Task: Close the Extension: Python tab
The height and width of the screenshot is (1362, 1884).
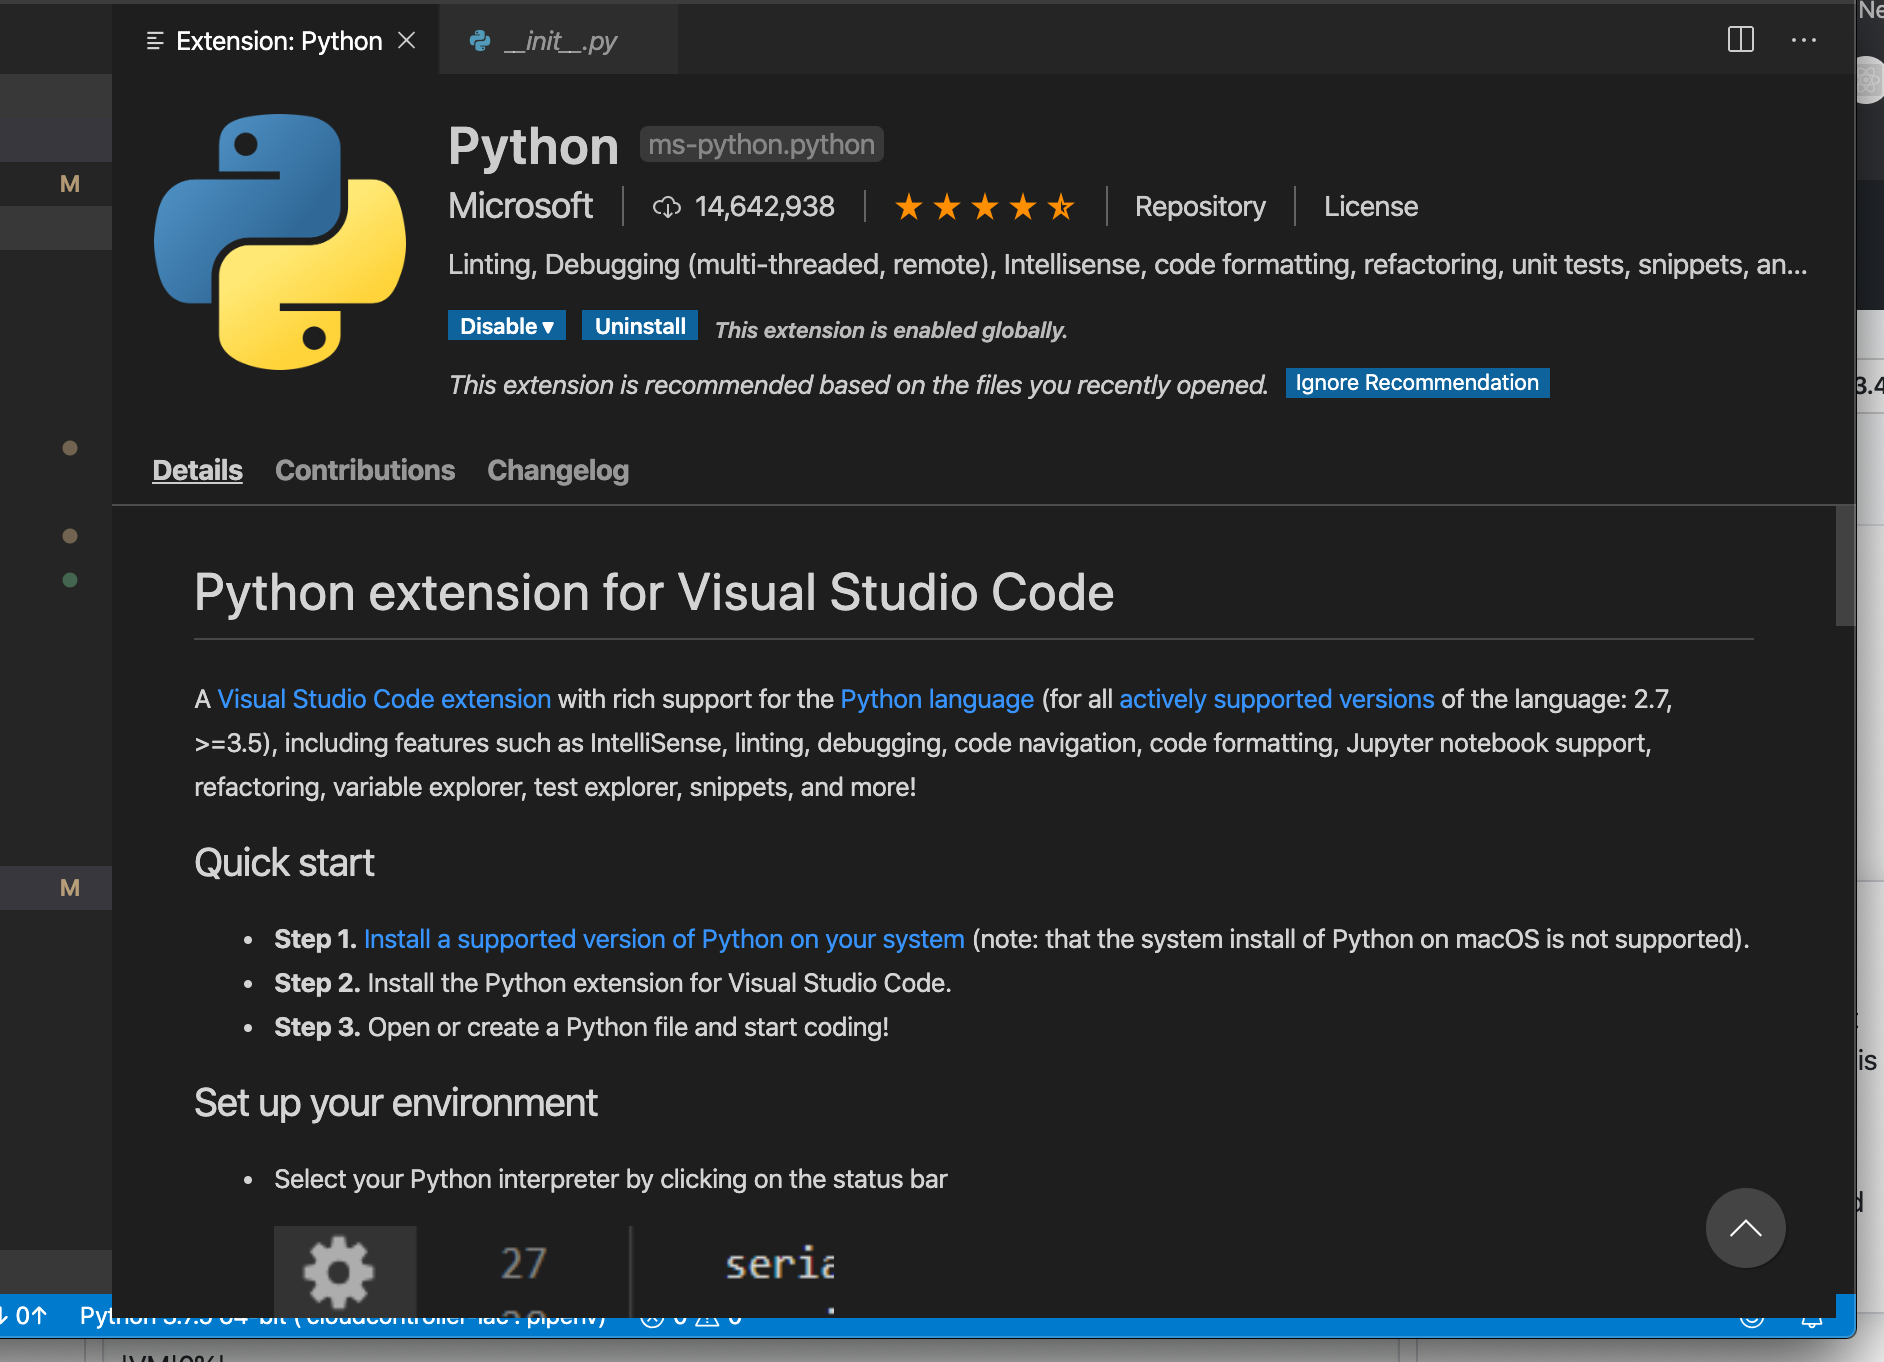Action: click(x=407, y=40)
